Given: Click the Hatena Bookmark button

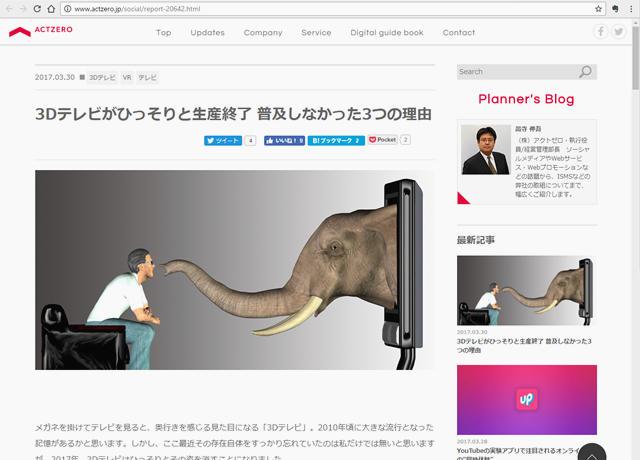Looking at the screenshot, I should [x=335, y=141].
